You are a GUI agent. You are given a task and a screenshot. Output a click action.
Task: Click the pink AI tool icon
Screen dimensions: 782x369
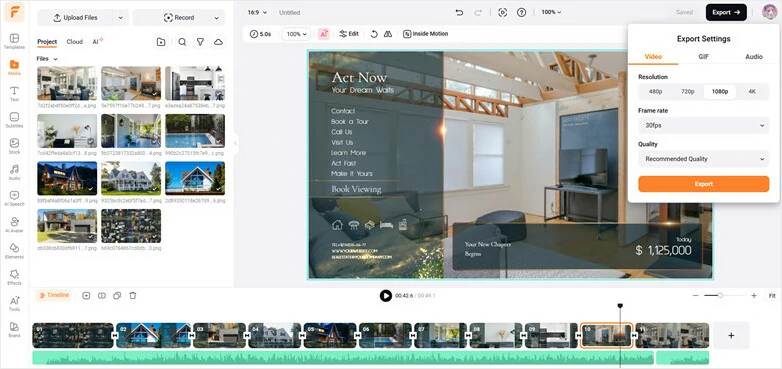pyautogui.click(x=324, y=34)
